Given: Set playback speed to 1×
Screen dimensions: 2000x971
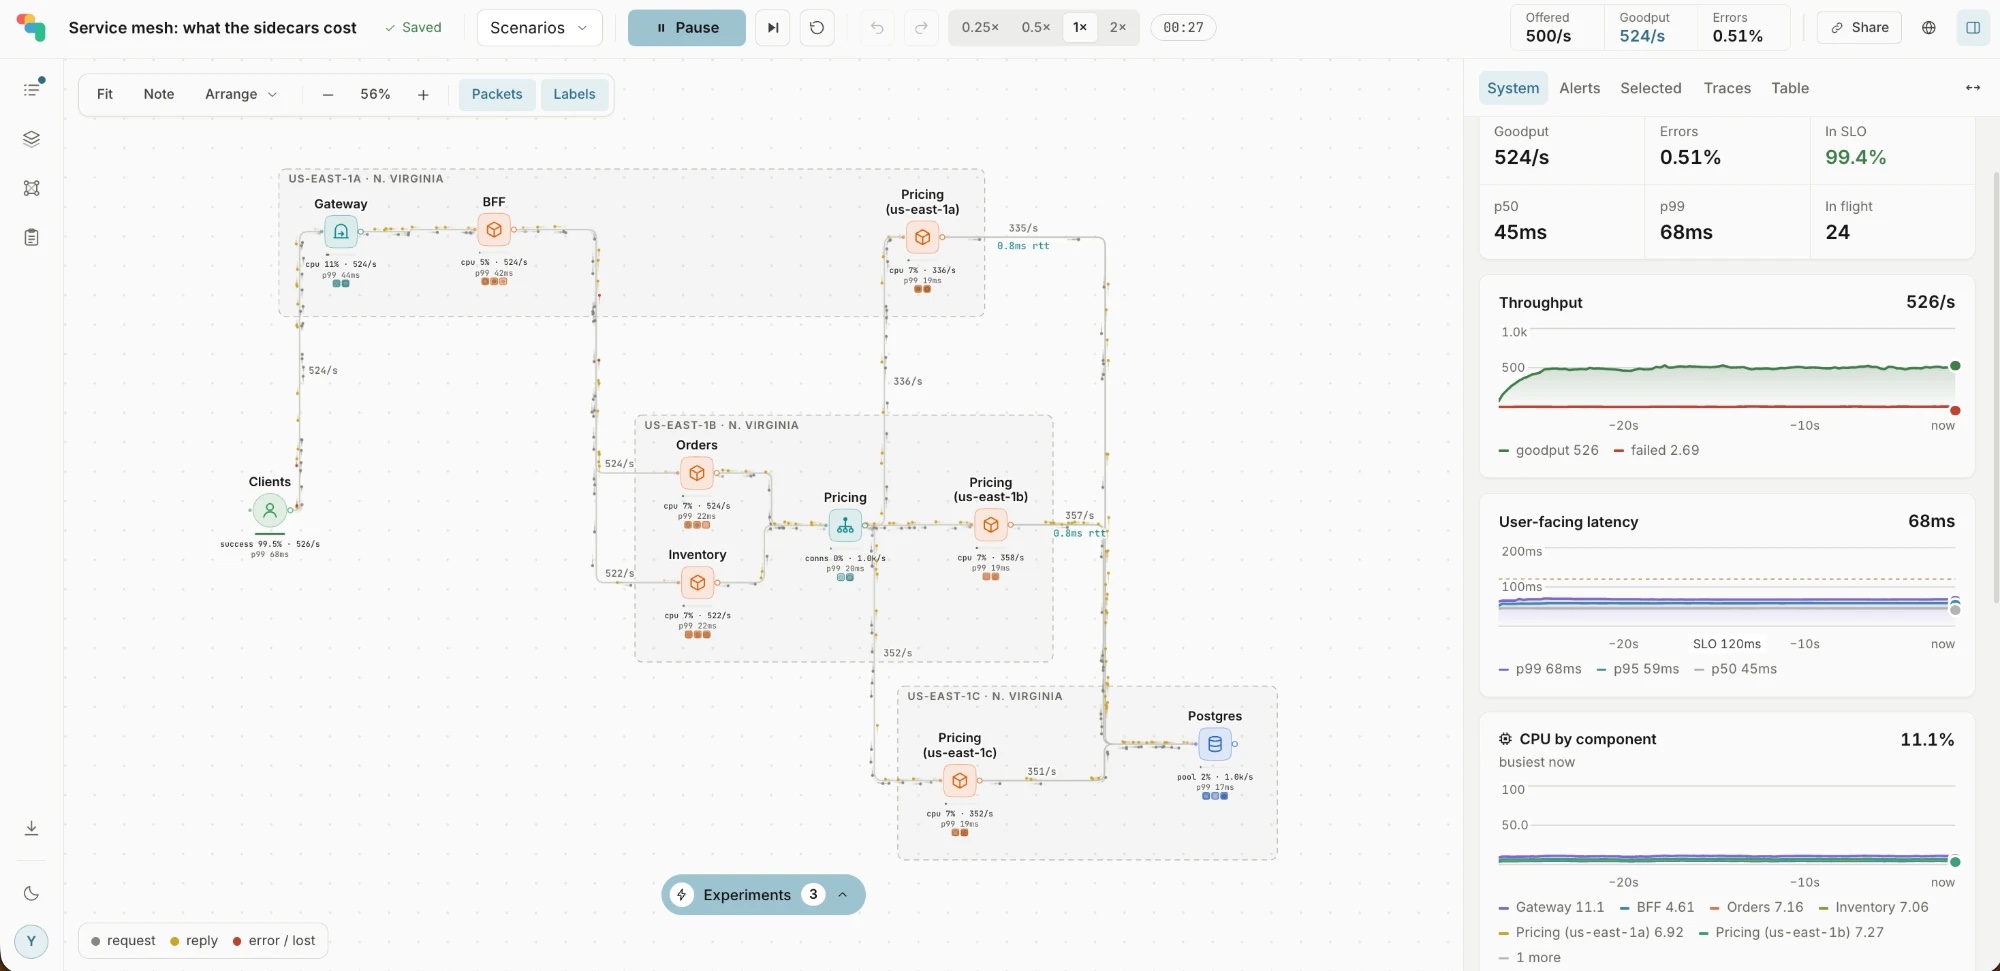Looking at the screenshot, I should 1080,28.
